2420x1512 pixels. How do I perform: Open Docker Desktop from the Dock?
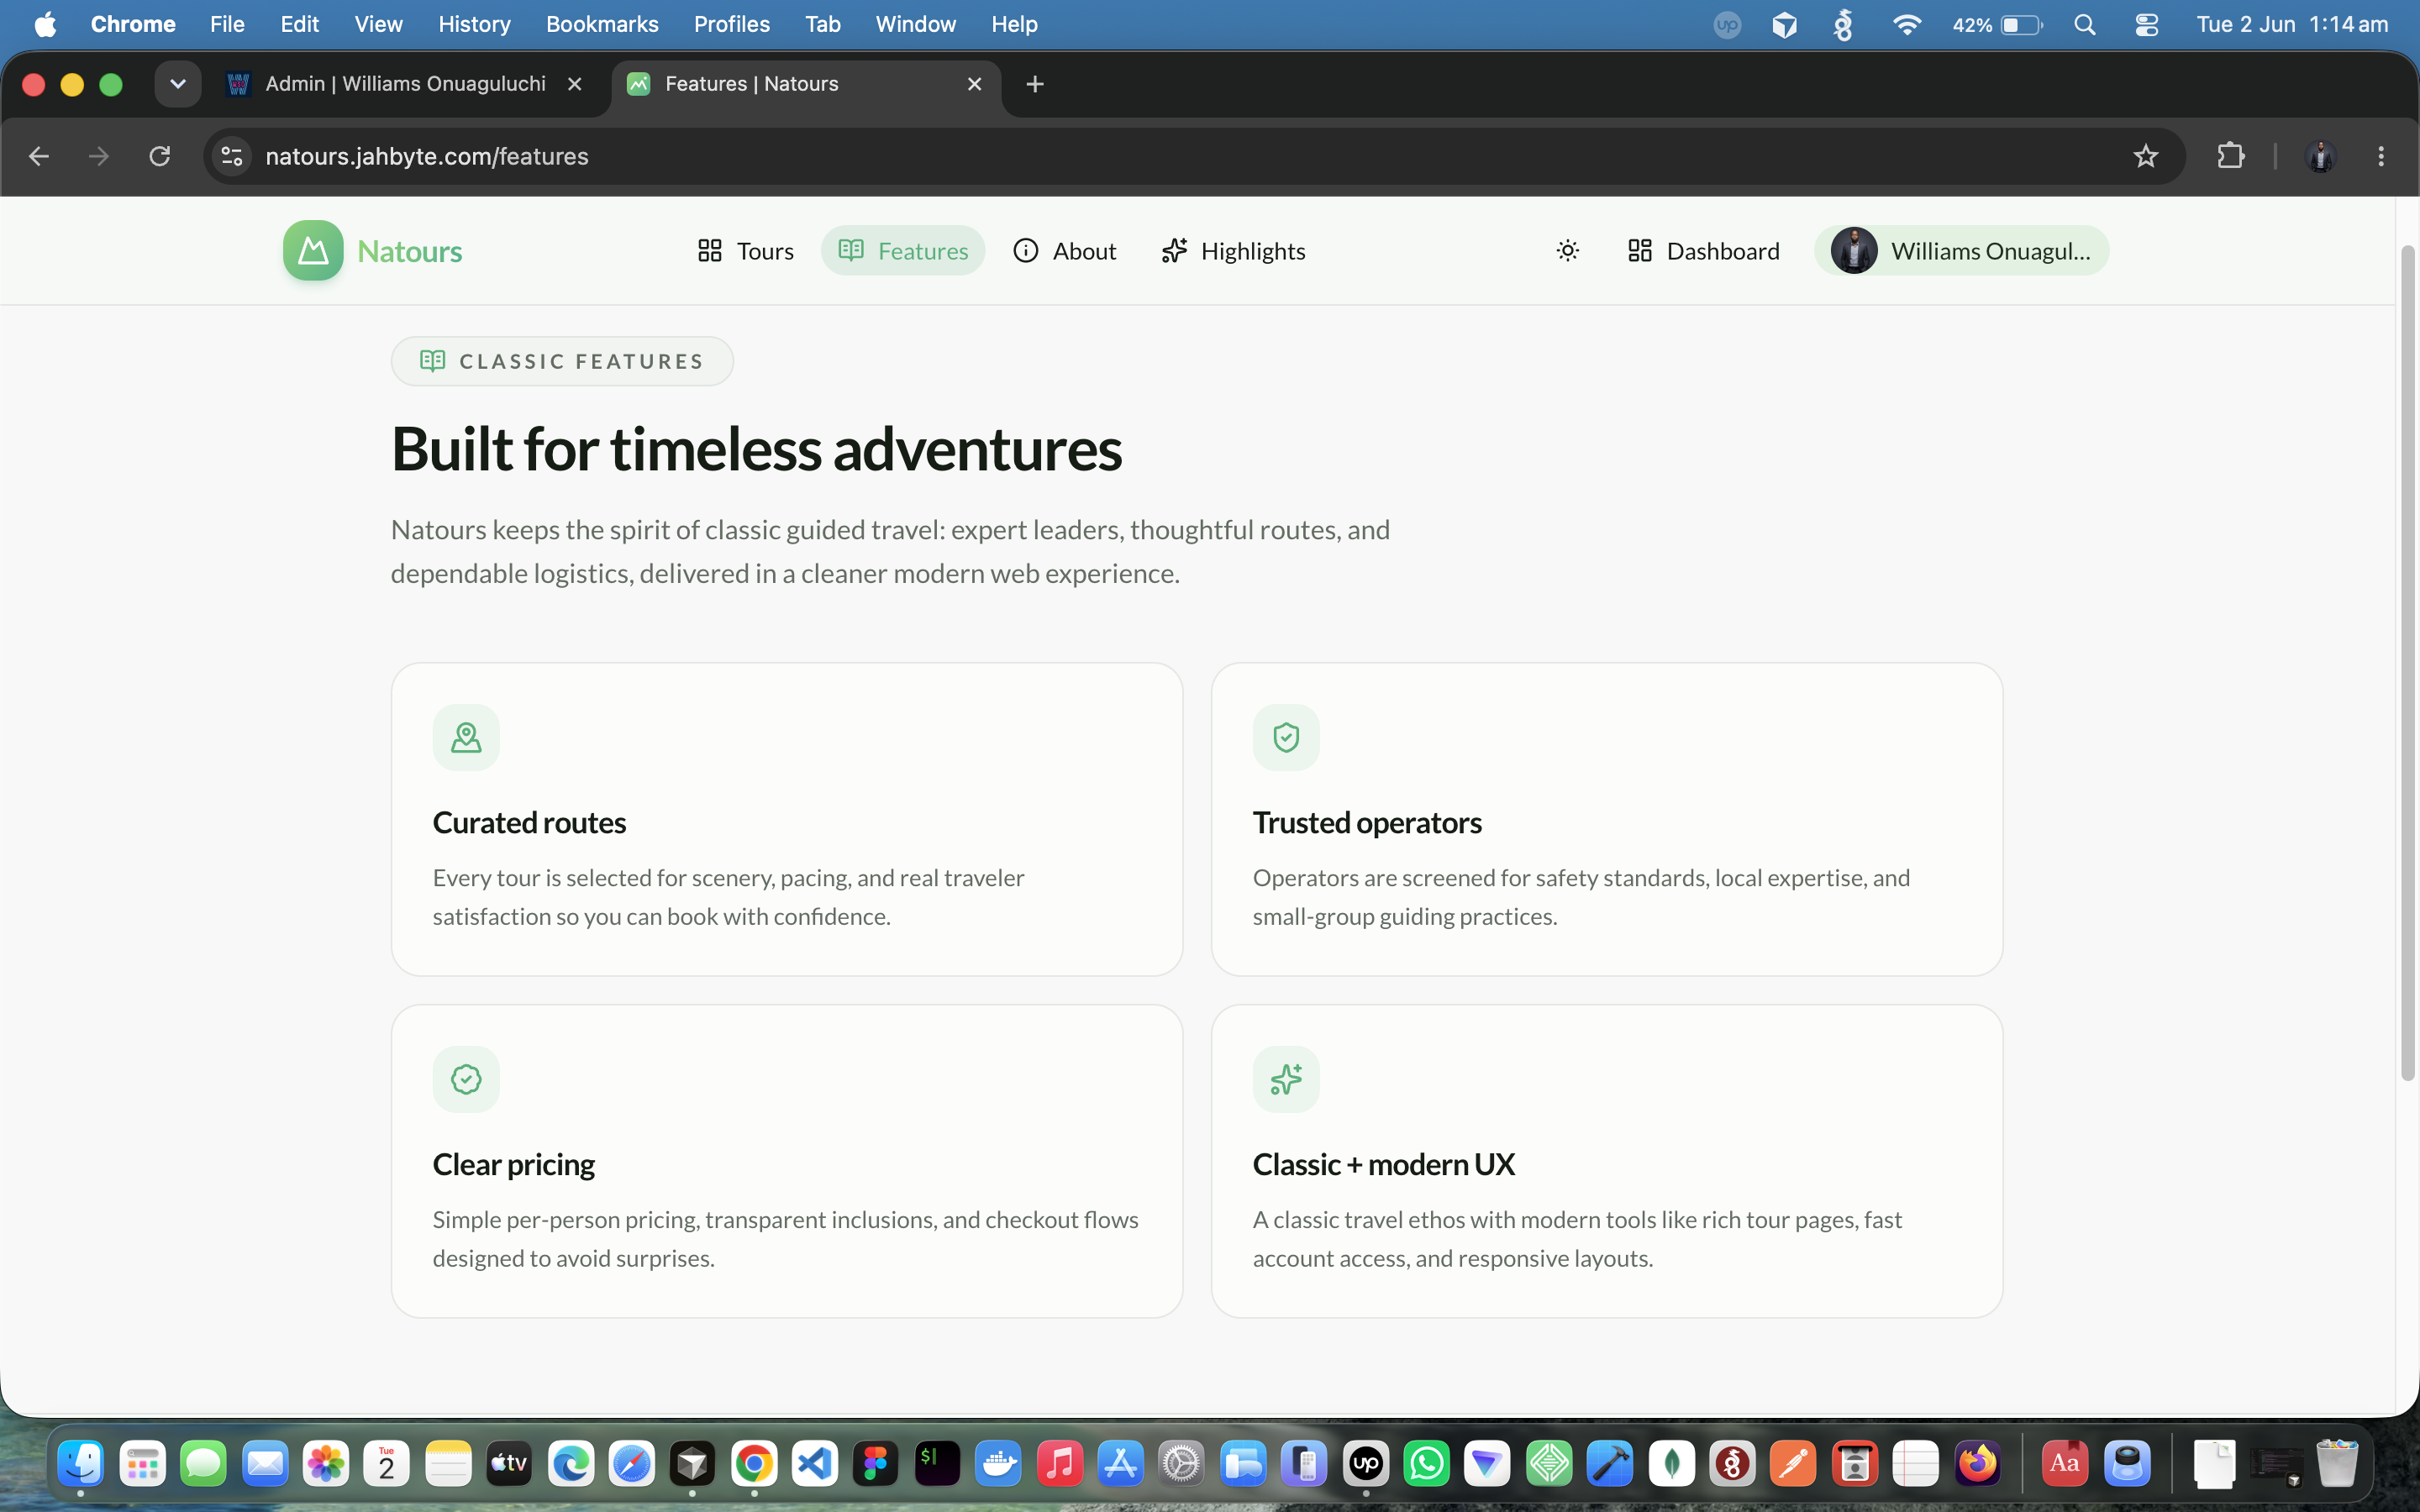(x=998, y=1464)
